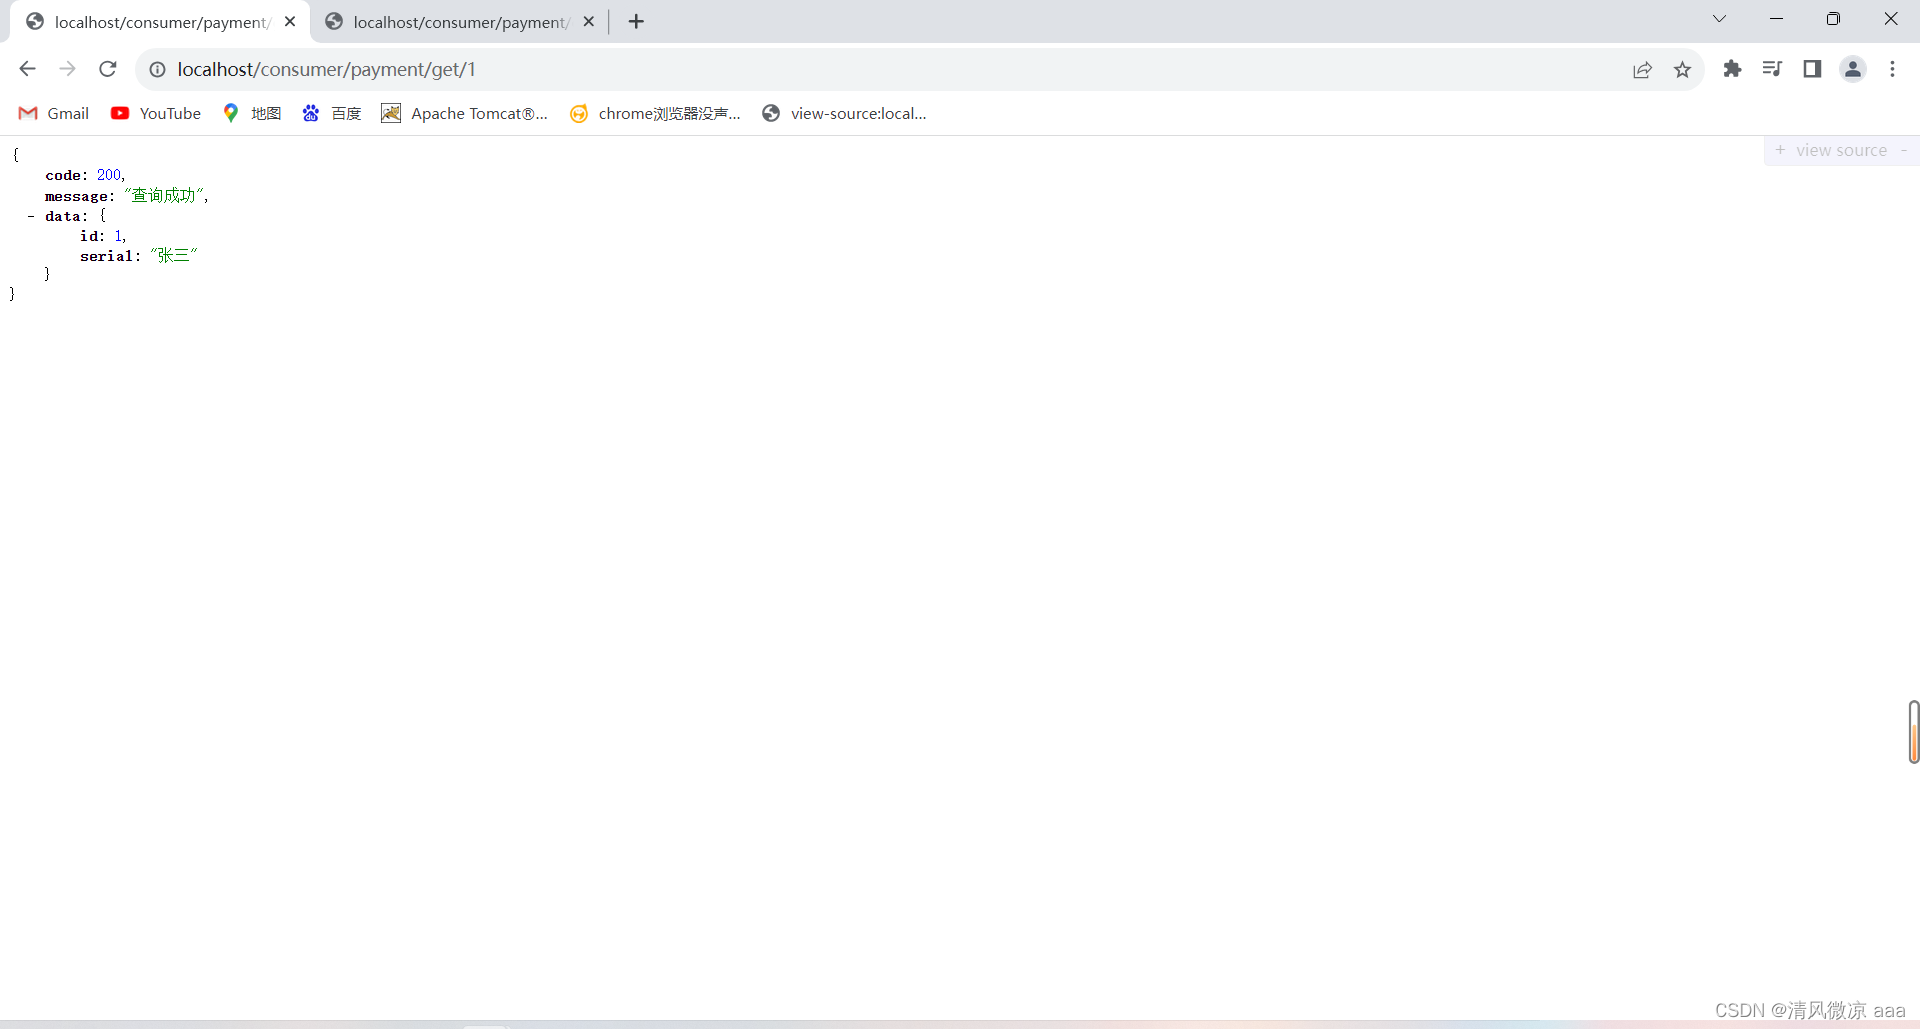Open the tab search dropdown arrow

[1719, 19]
